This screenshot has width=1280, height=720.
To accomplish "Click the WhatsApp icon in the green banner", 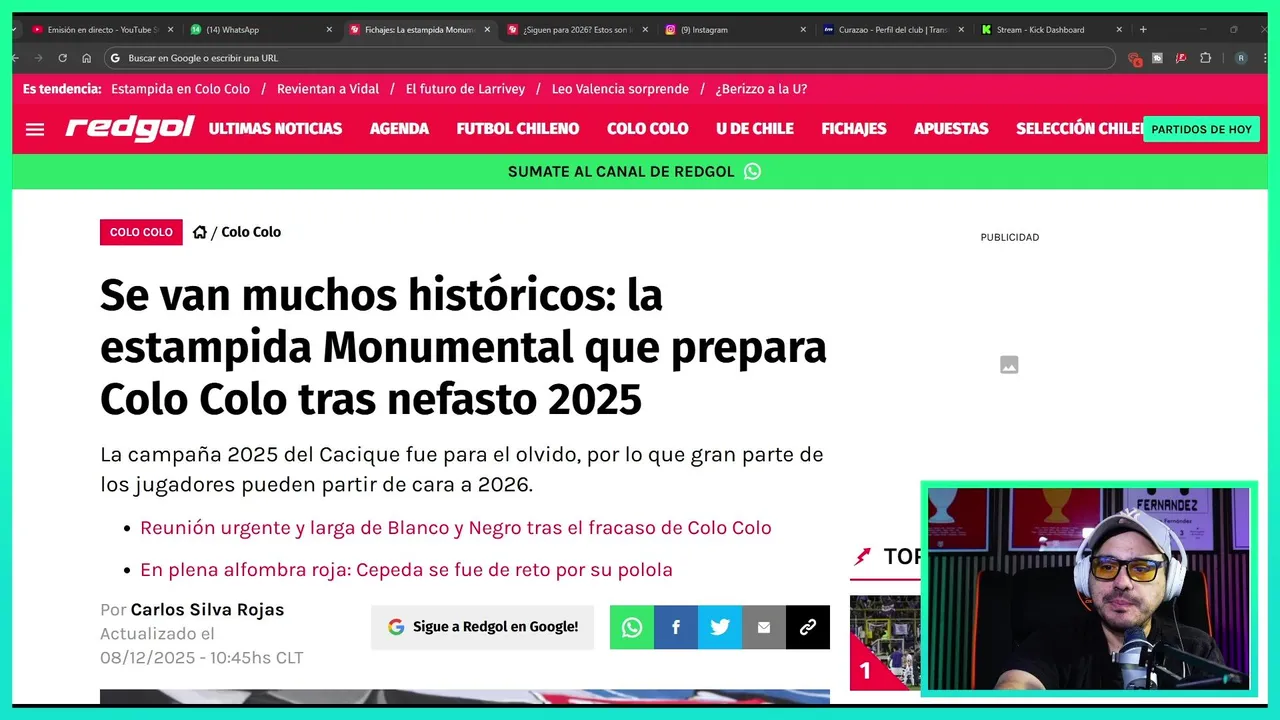I will point(752,171).
